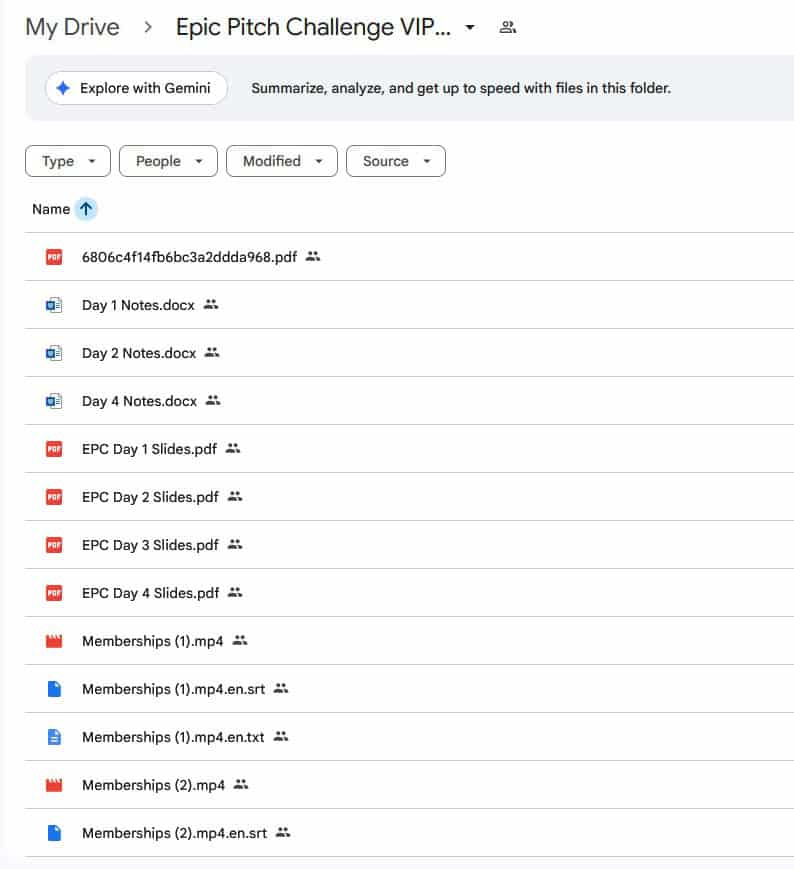
Task: Open the Modified filter dropdown
Action: point(282,161)
